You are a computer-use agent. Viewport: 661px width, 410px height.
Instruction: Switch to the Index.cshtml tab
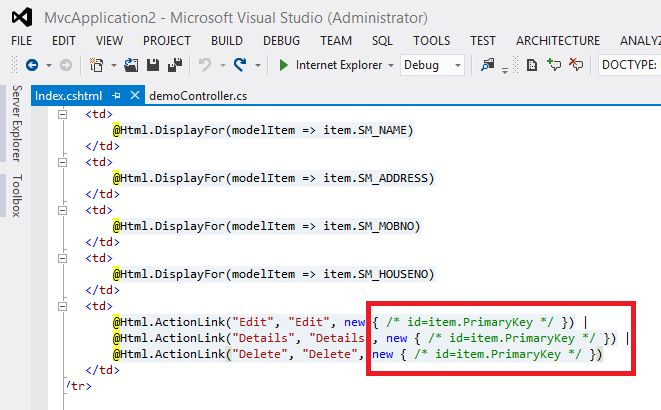click(68, 96)
